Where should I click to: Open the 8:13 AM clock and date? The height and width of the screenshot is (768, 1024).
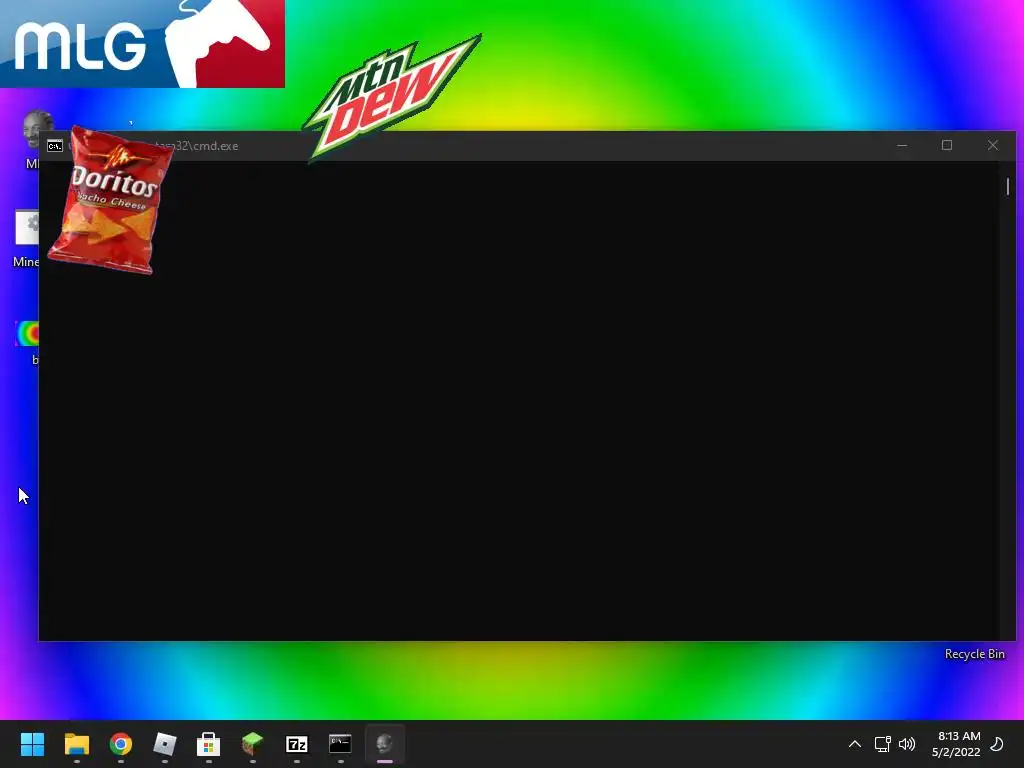(956, 744)
